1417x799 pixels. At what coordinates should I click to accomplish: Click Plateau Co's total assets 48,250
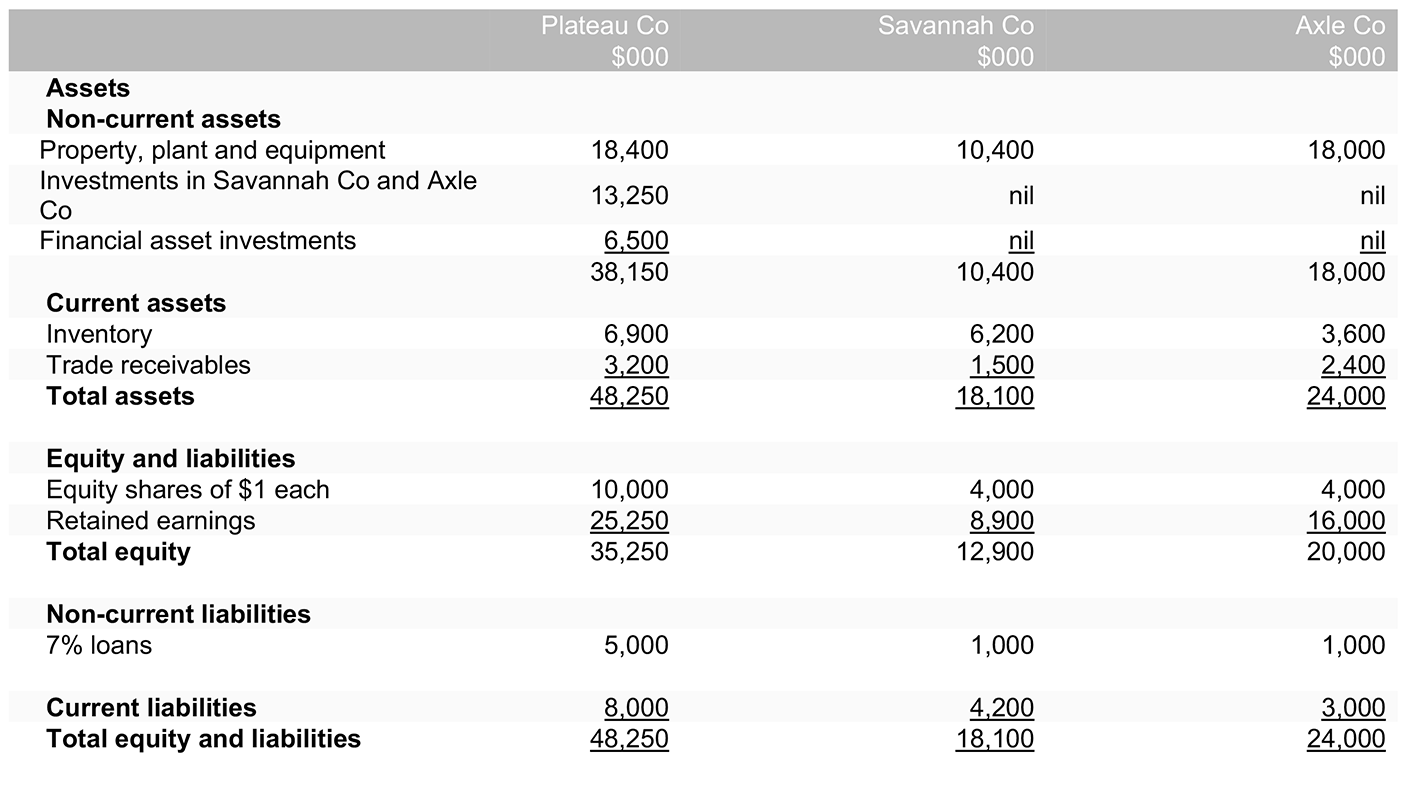click(629, 396)
